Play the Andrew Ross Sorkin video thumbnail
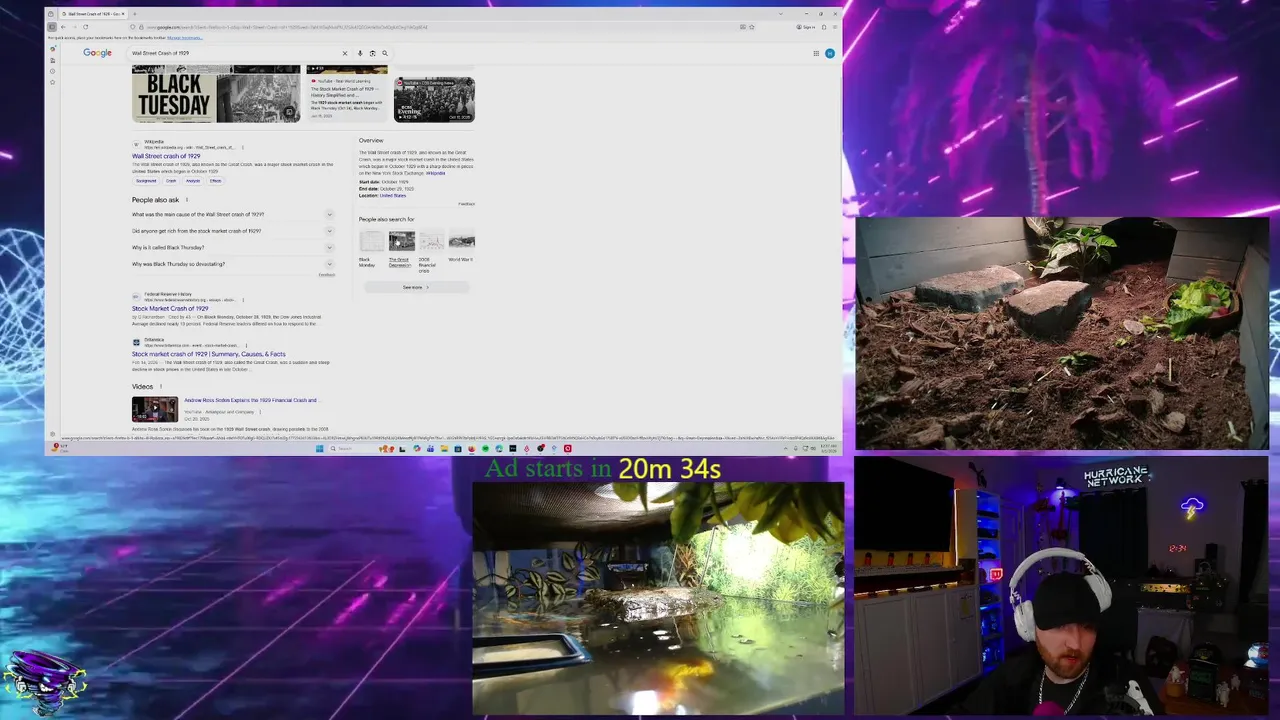Screen dimensions: 1280x720 (x=155, y=409)
